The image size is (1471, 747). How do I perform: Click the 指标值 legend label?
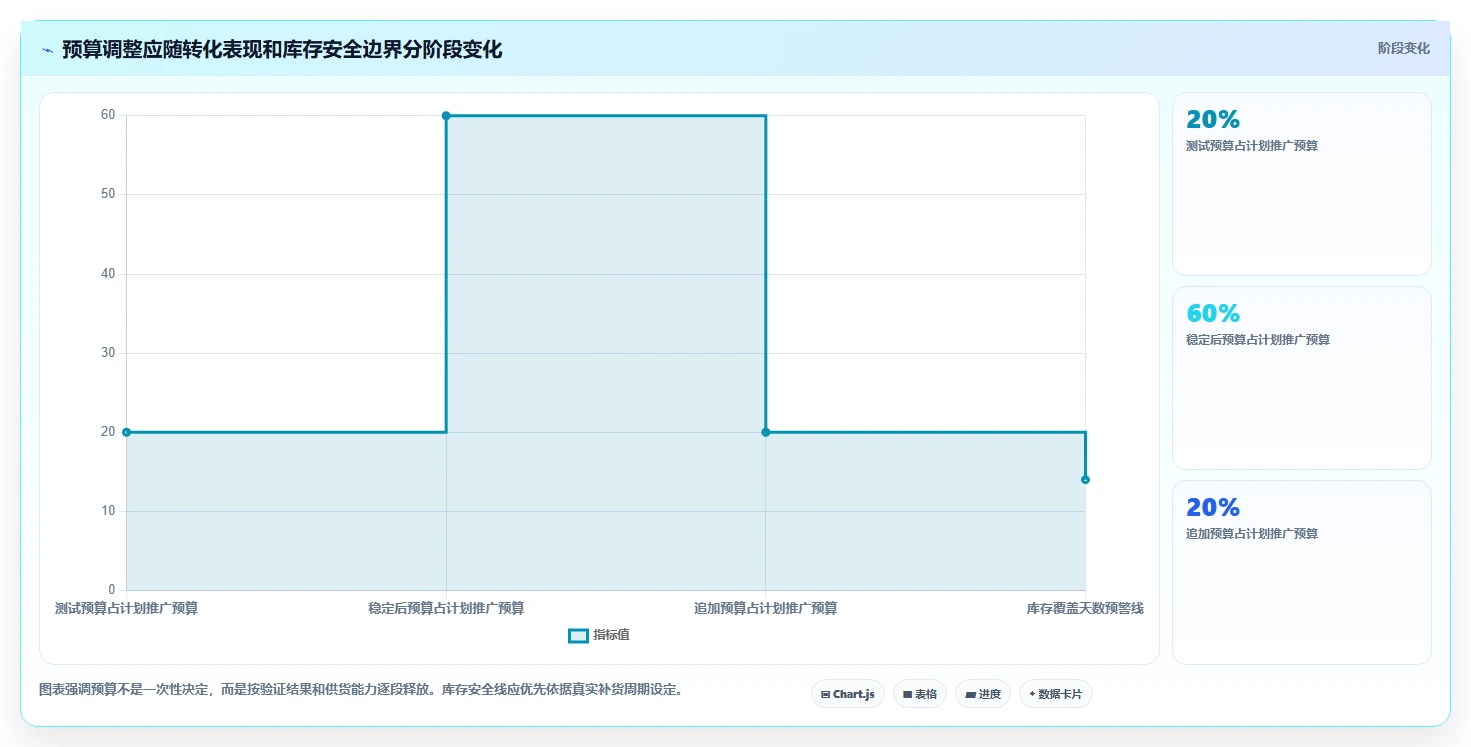point(611,635)
